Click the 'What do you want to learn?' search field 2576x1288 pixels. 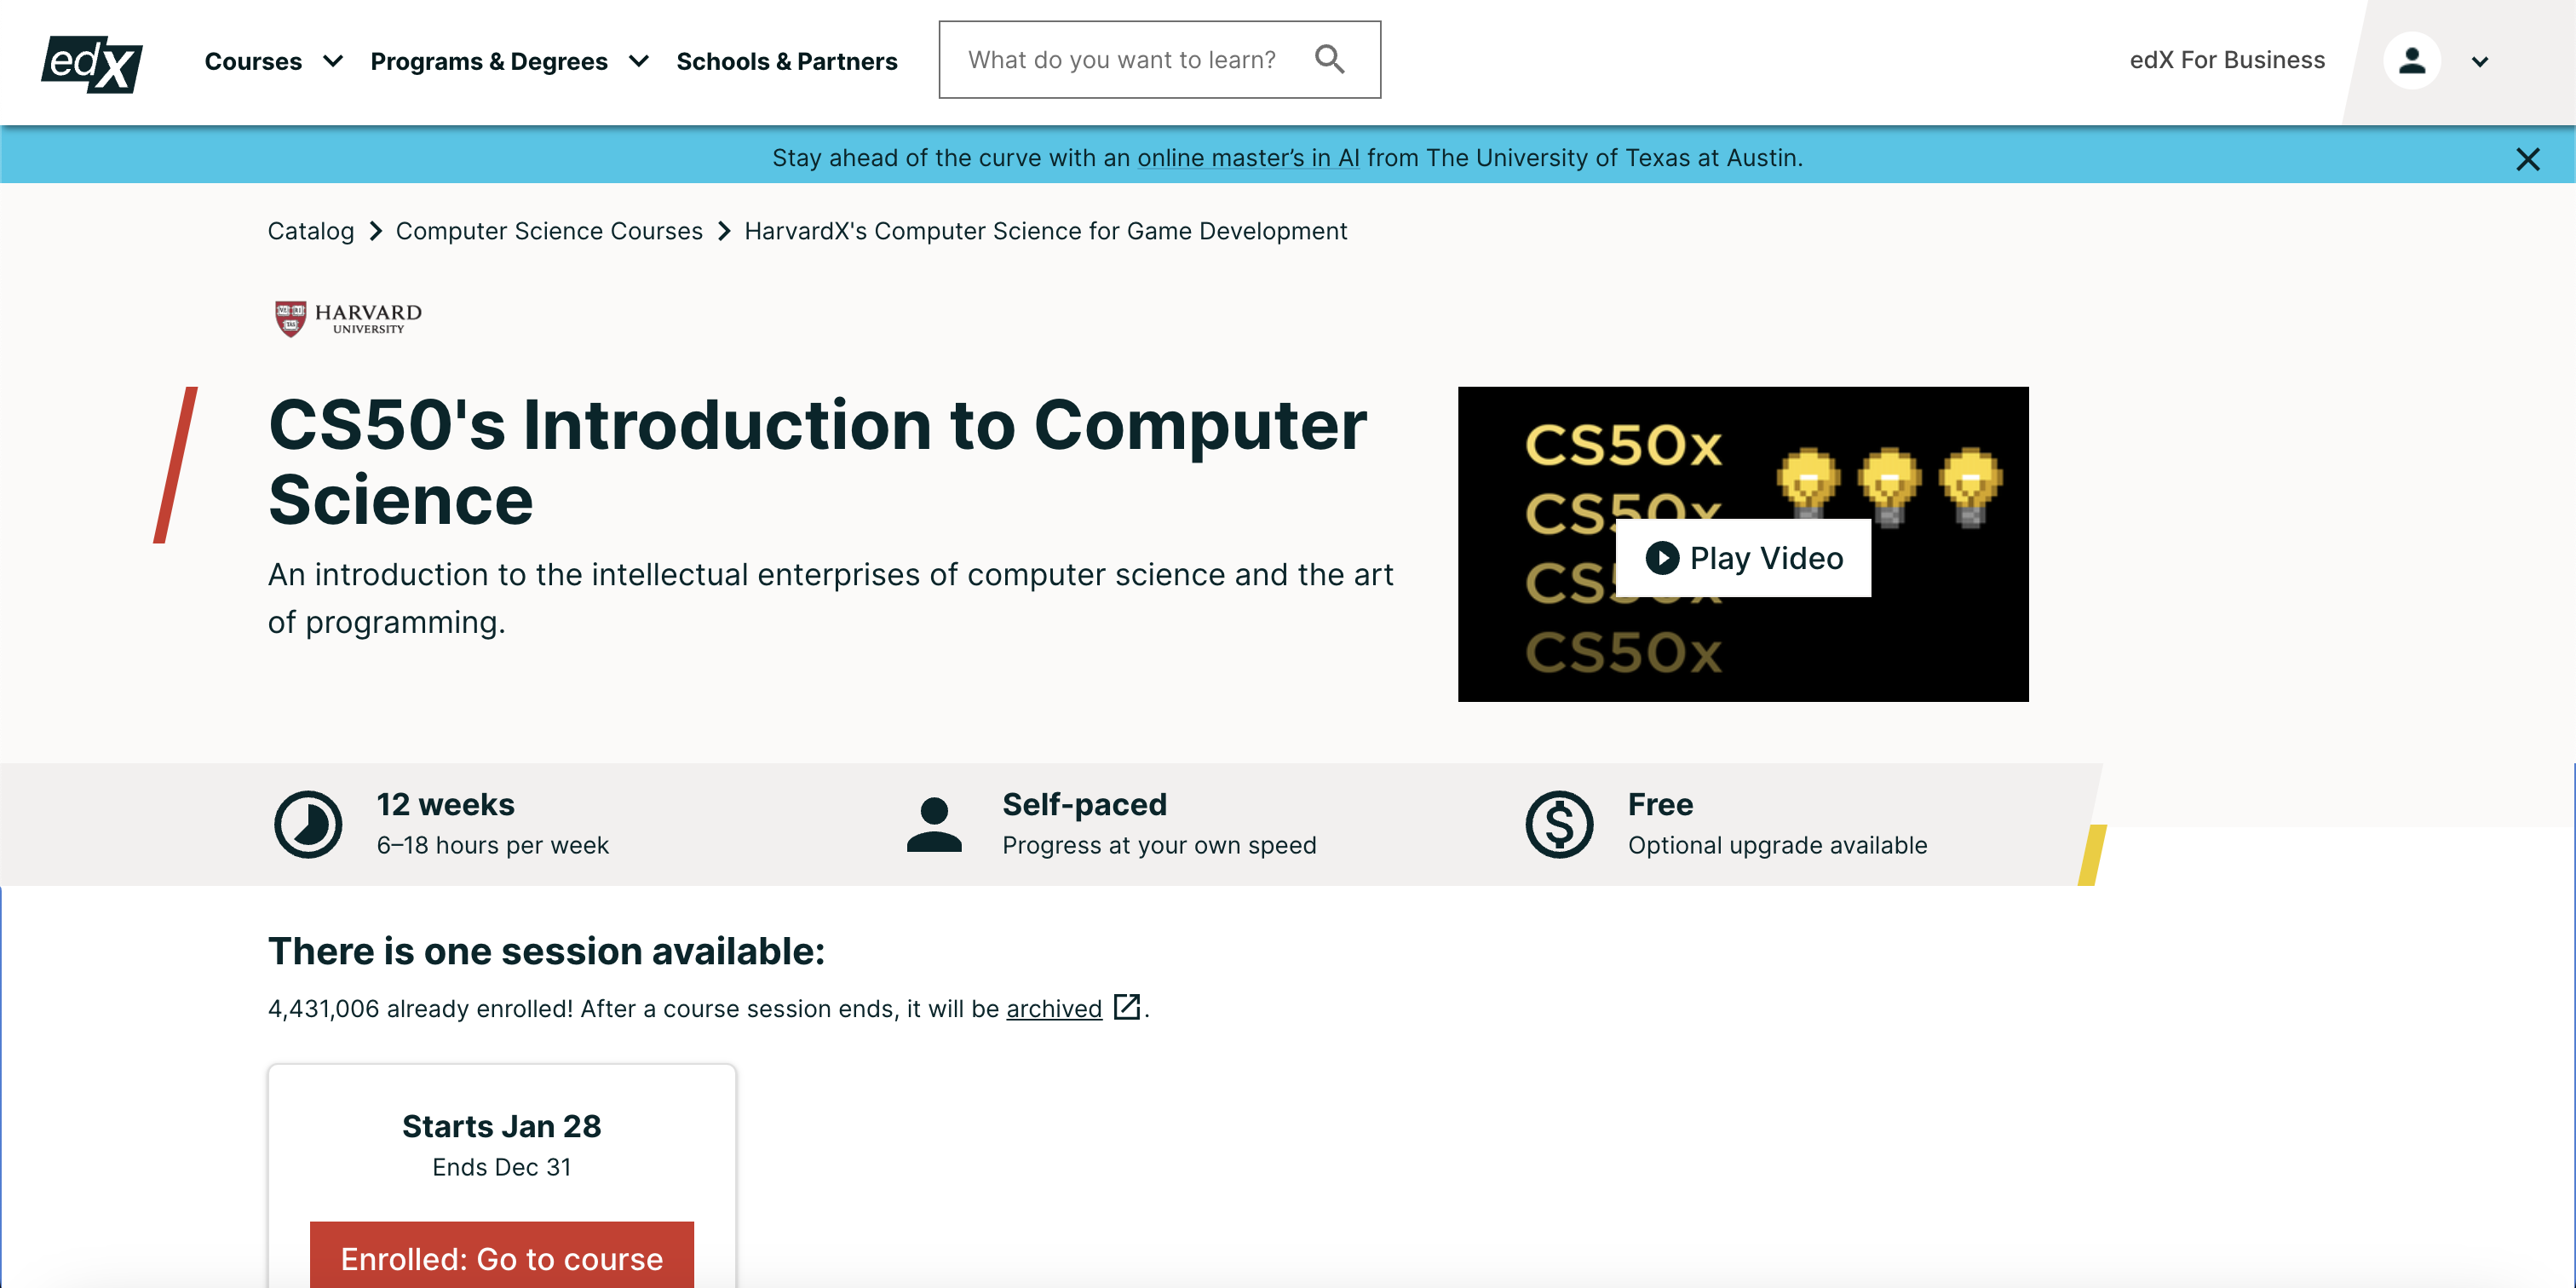(x=1120, y=59)
